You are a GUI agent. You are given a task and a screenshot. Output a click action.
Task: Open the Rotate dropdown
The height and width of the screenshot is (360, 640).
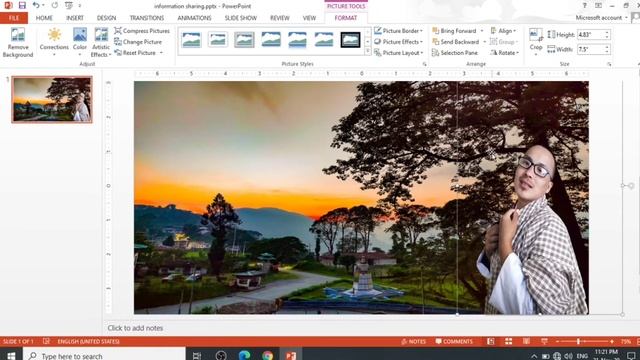tap(504, 53)
